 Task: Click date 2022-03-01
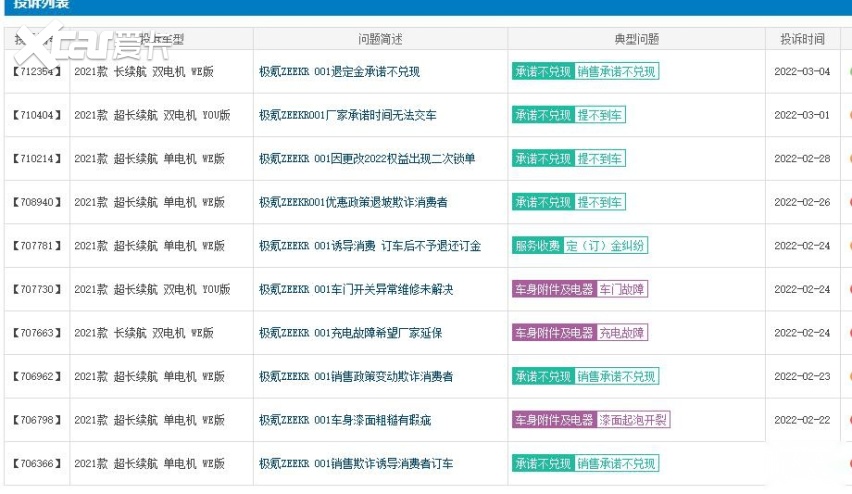[x=802, y=115]
